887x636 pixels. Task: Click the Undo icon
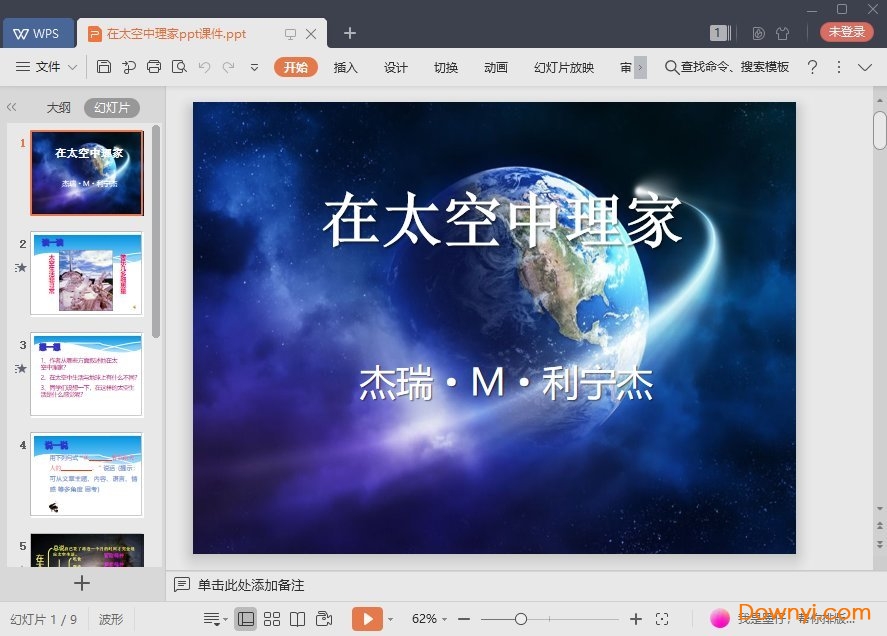coord(206,66)
